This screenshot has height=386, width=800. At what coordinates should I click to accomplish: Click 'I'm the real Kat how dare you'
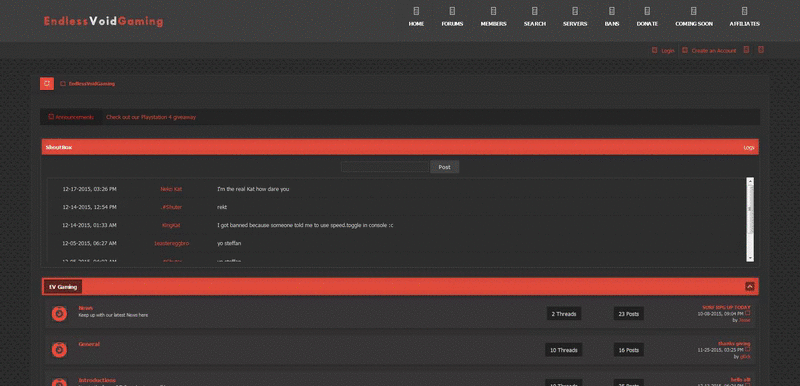[253, 189]
